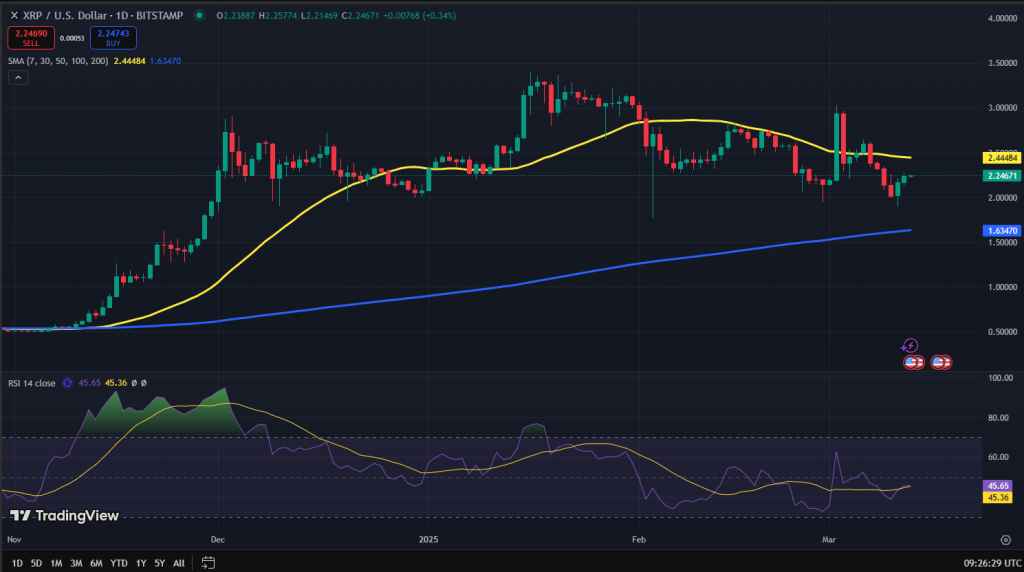Viewport: 1024px width, 572px height.
Task: Click the blue 1.63470 SMA legend value
Action: tap(165, 61)
